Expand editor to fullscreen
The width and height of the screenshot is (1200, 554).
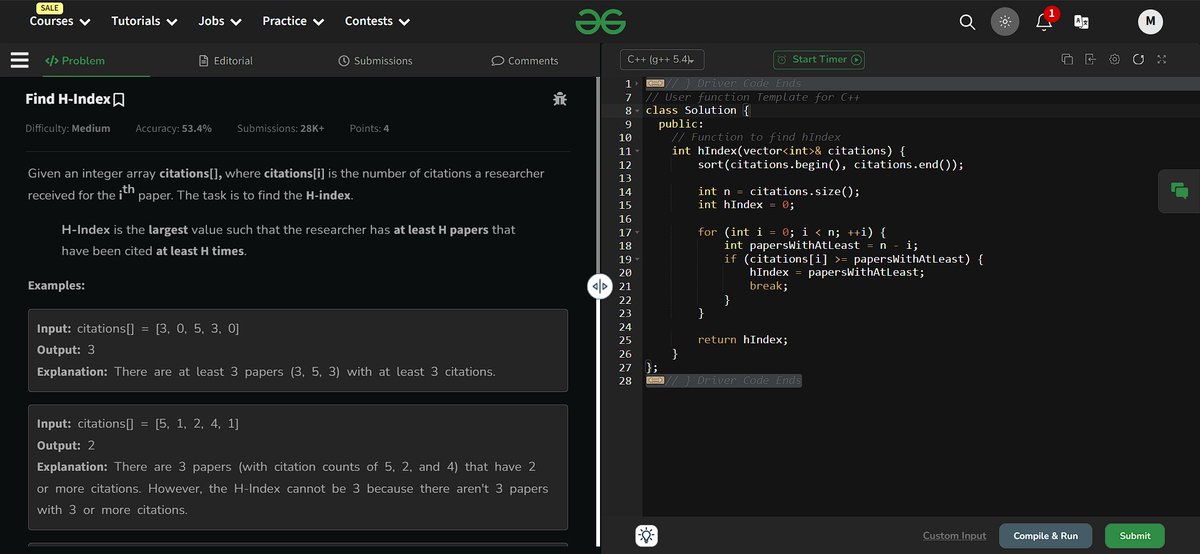tap(1162, 60)
